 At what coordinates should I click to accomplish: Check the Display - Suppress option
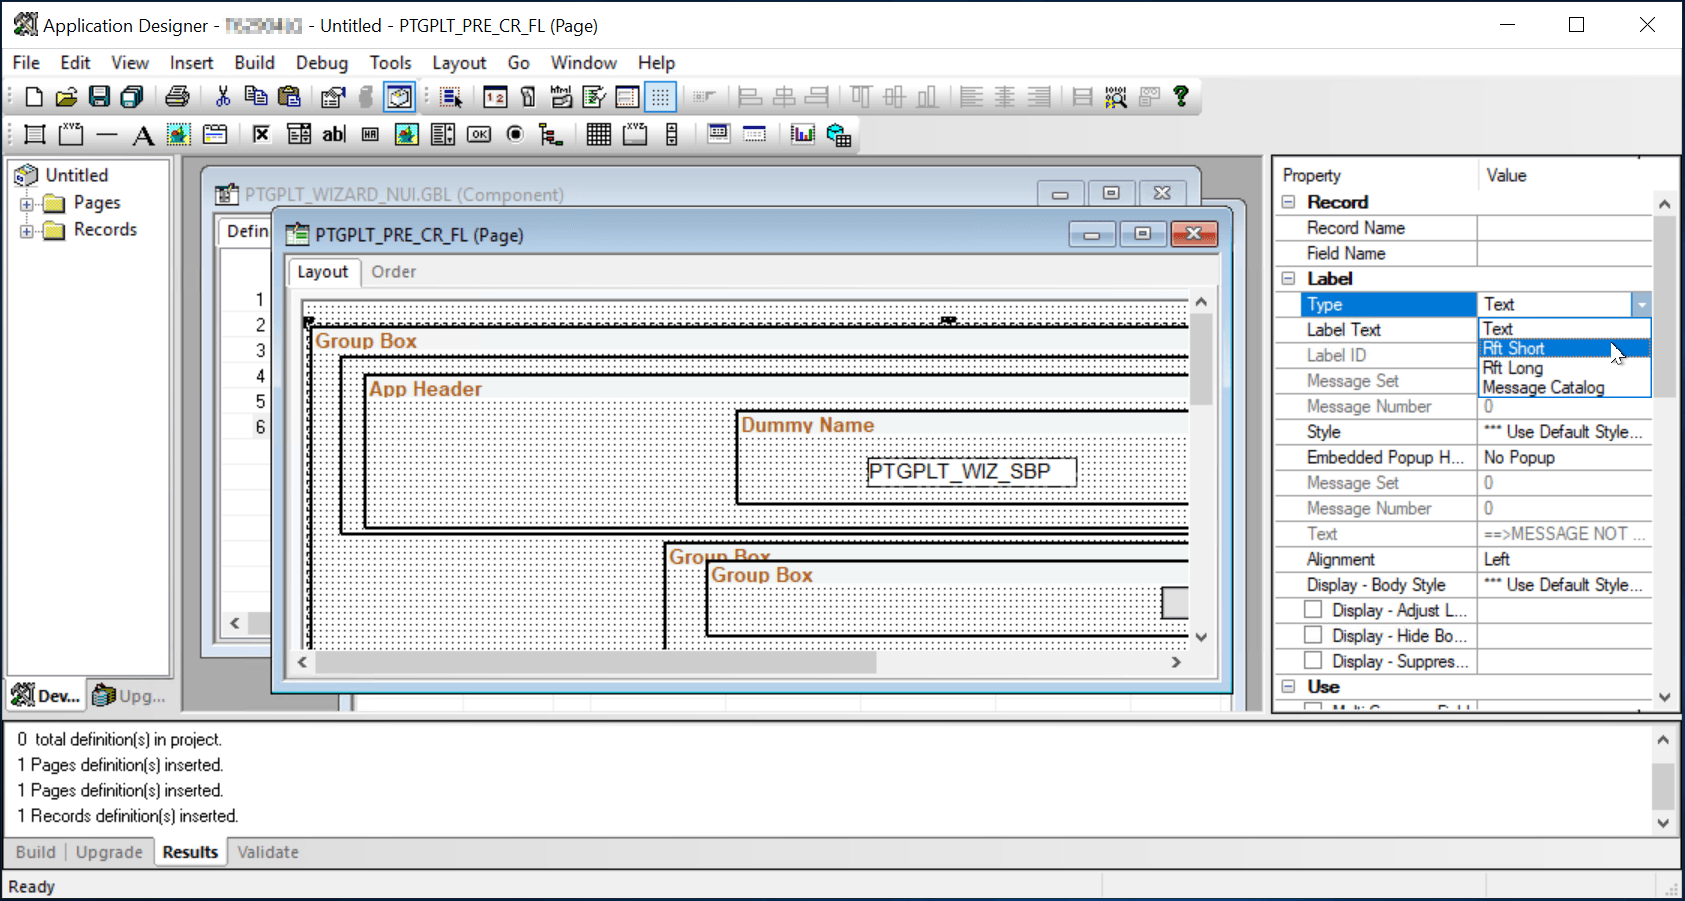(1313, 660)
